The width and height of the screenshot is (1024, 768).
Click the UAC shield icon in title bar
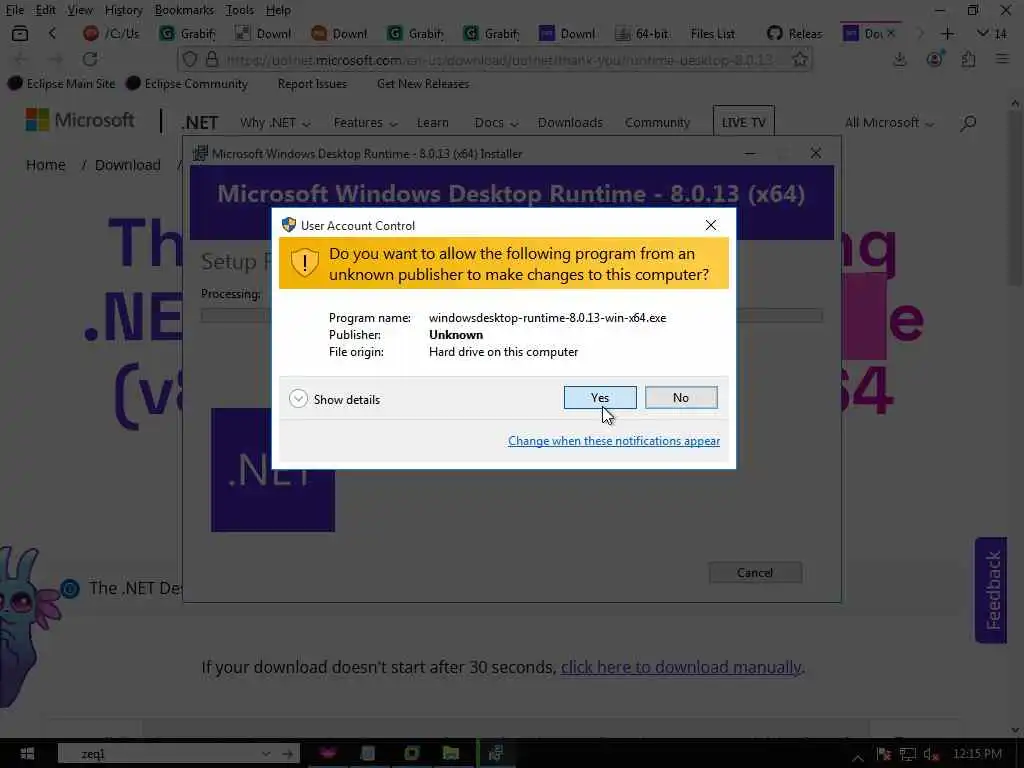click(289, 225)
